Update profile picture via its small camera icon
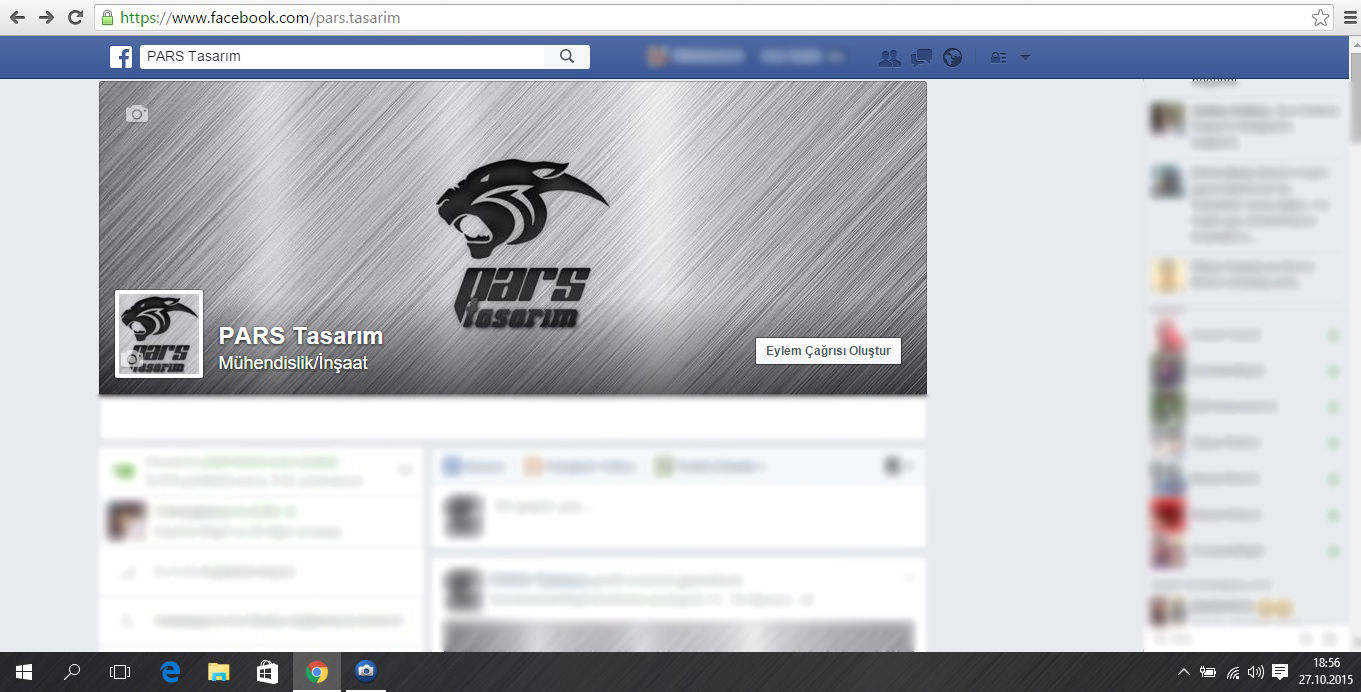The height and width of the screenshot is (692, 1361). 131,359
